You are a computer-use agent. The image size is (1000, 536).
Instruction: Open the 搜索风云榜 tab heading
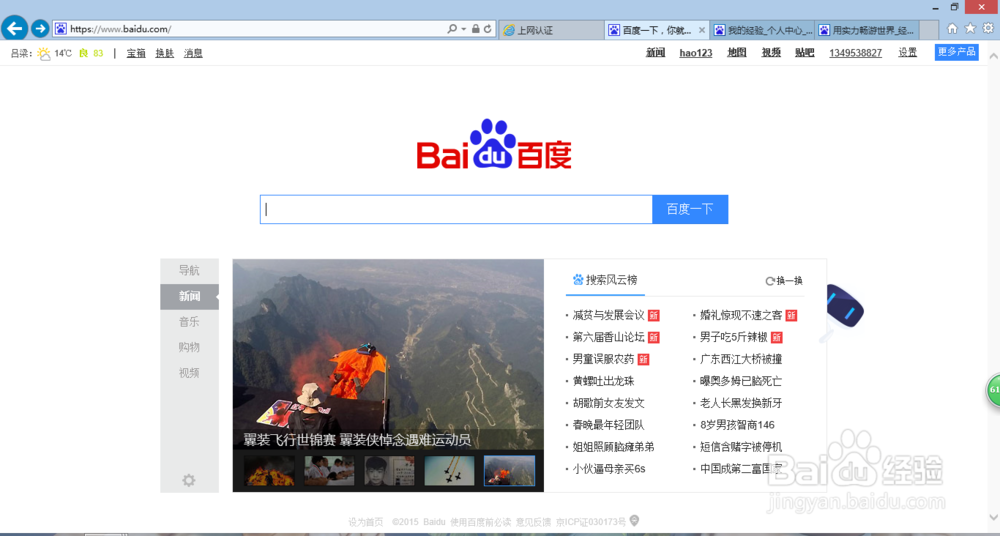[605, 279]
